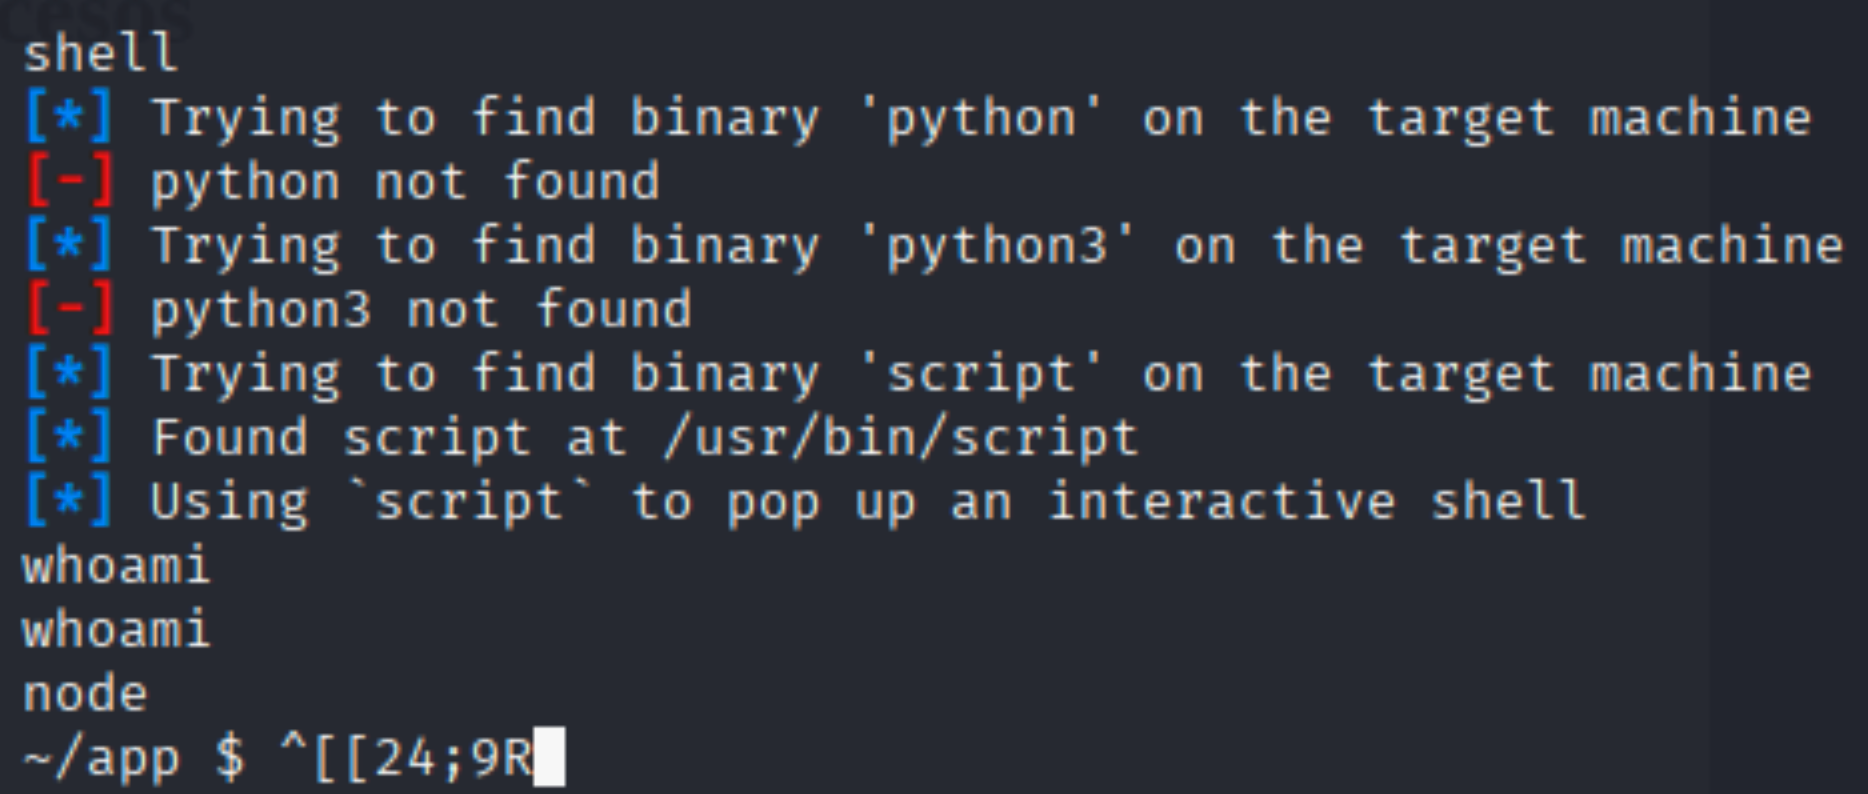Click the 'python3 not found' message
The width and height of the screenshot is (1868, 794).
point(421,310)
